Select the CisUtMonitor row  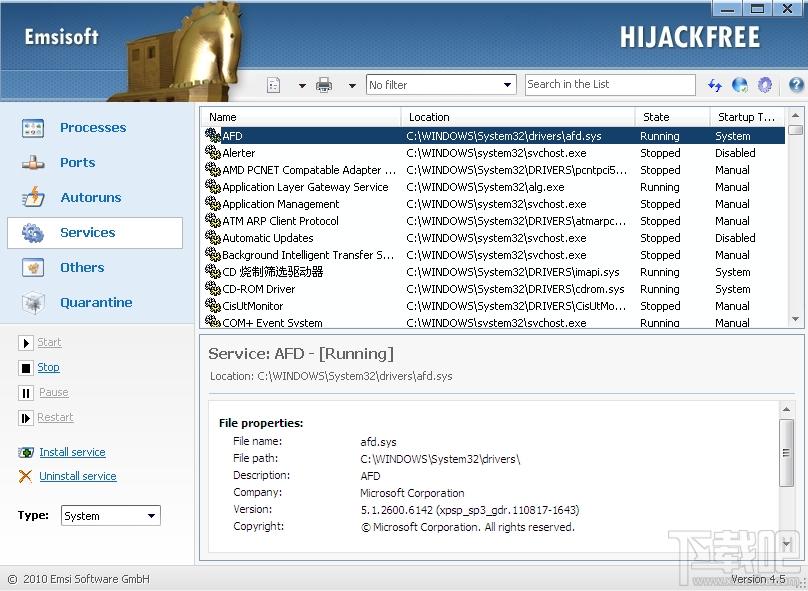(493, 306)
